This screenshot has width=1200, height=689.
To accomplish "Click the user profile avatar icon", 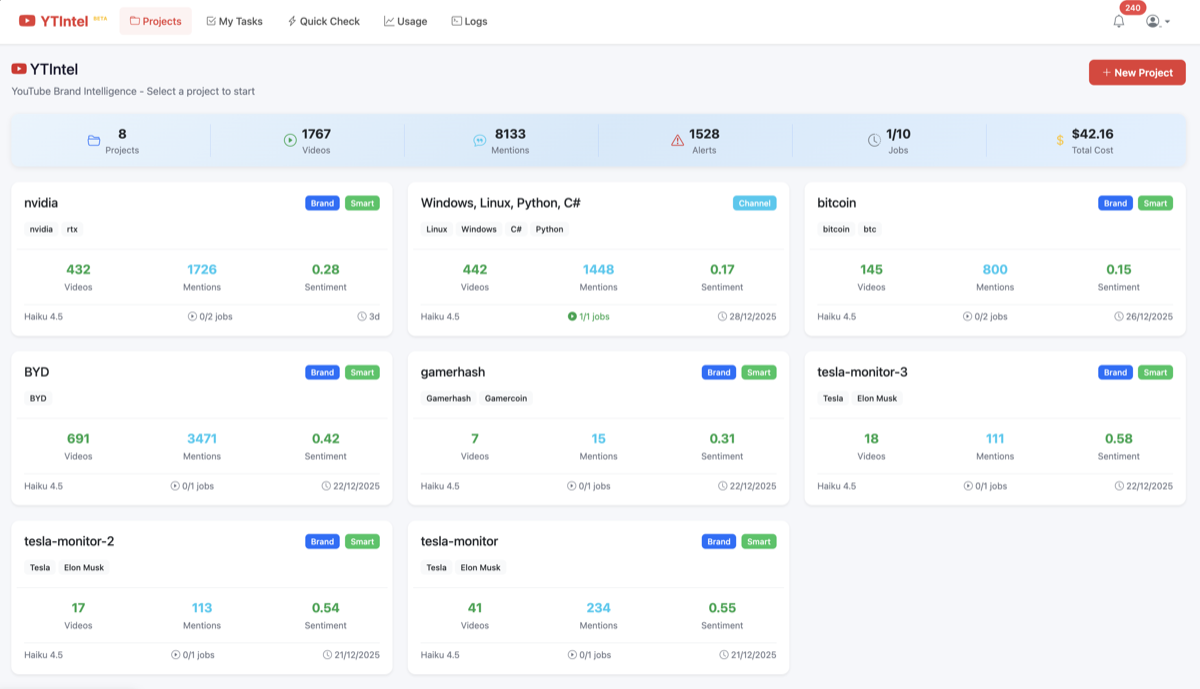I will (1150, 20).
